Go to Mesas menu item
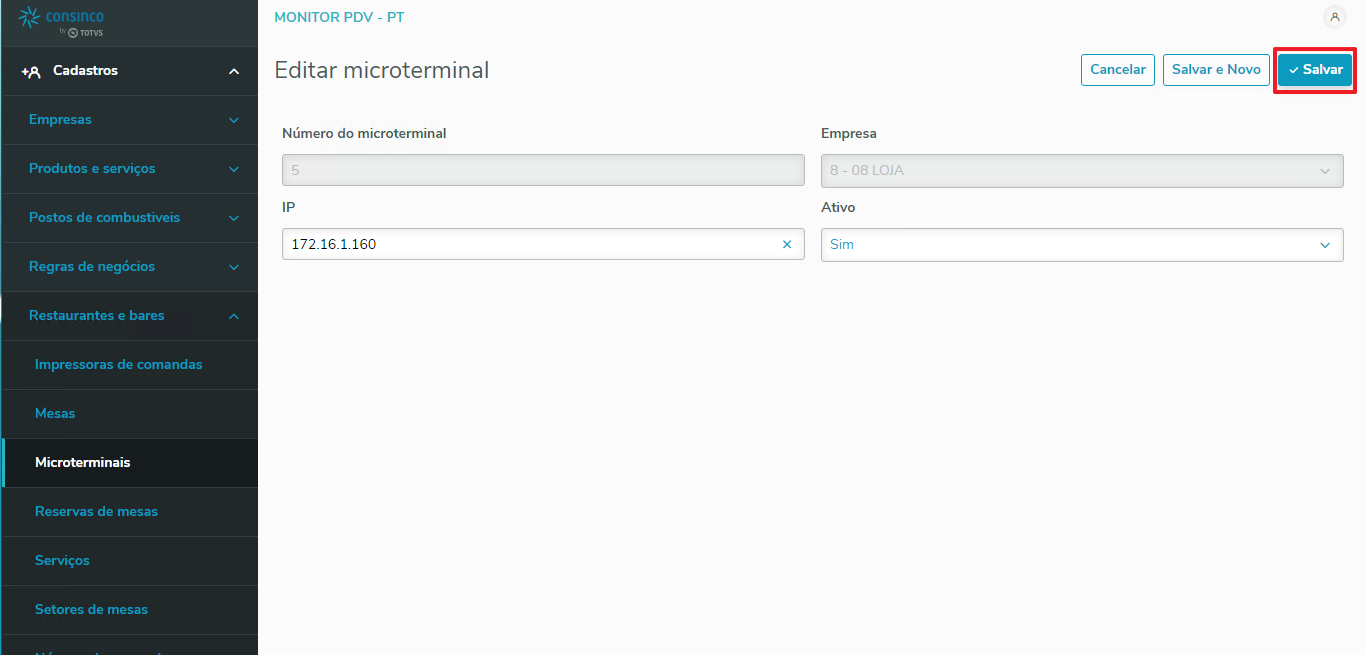This screenshot has width=1365, height=655. tap(55, 414)
